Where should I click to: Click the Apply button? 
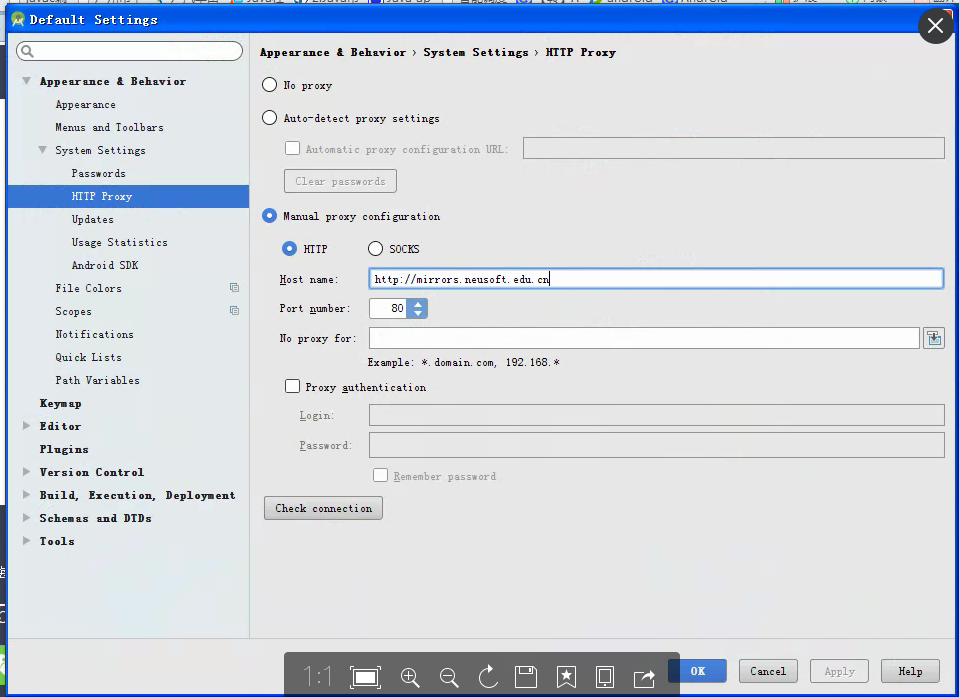click(x=839, y=671)
